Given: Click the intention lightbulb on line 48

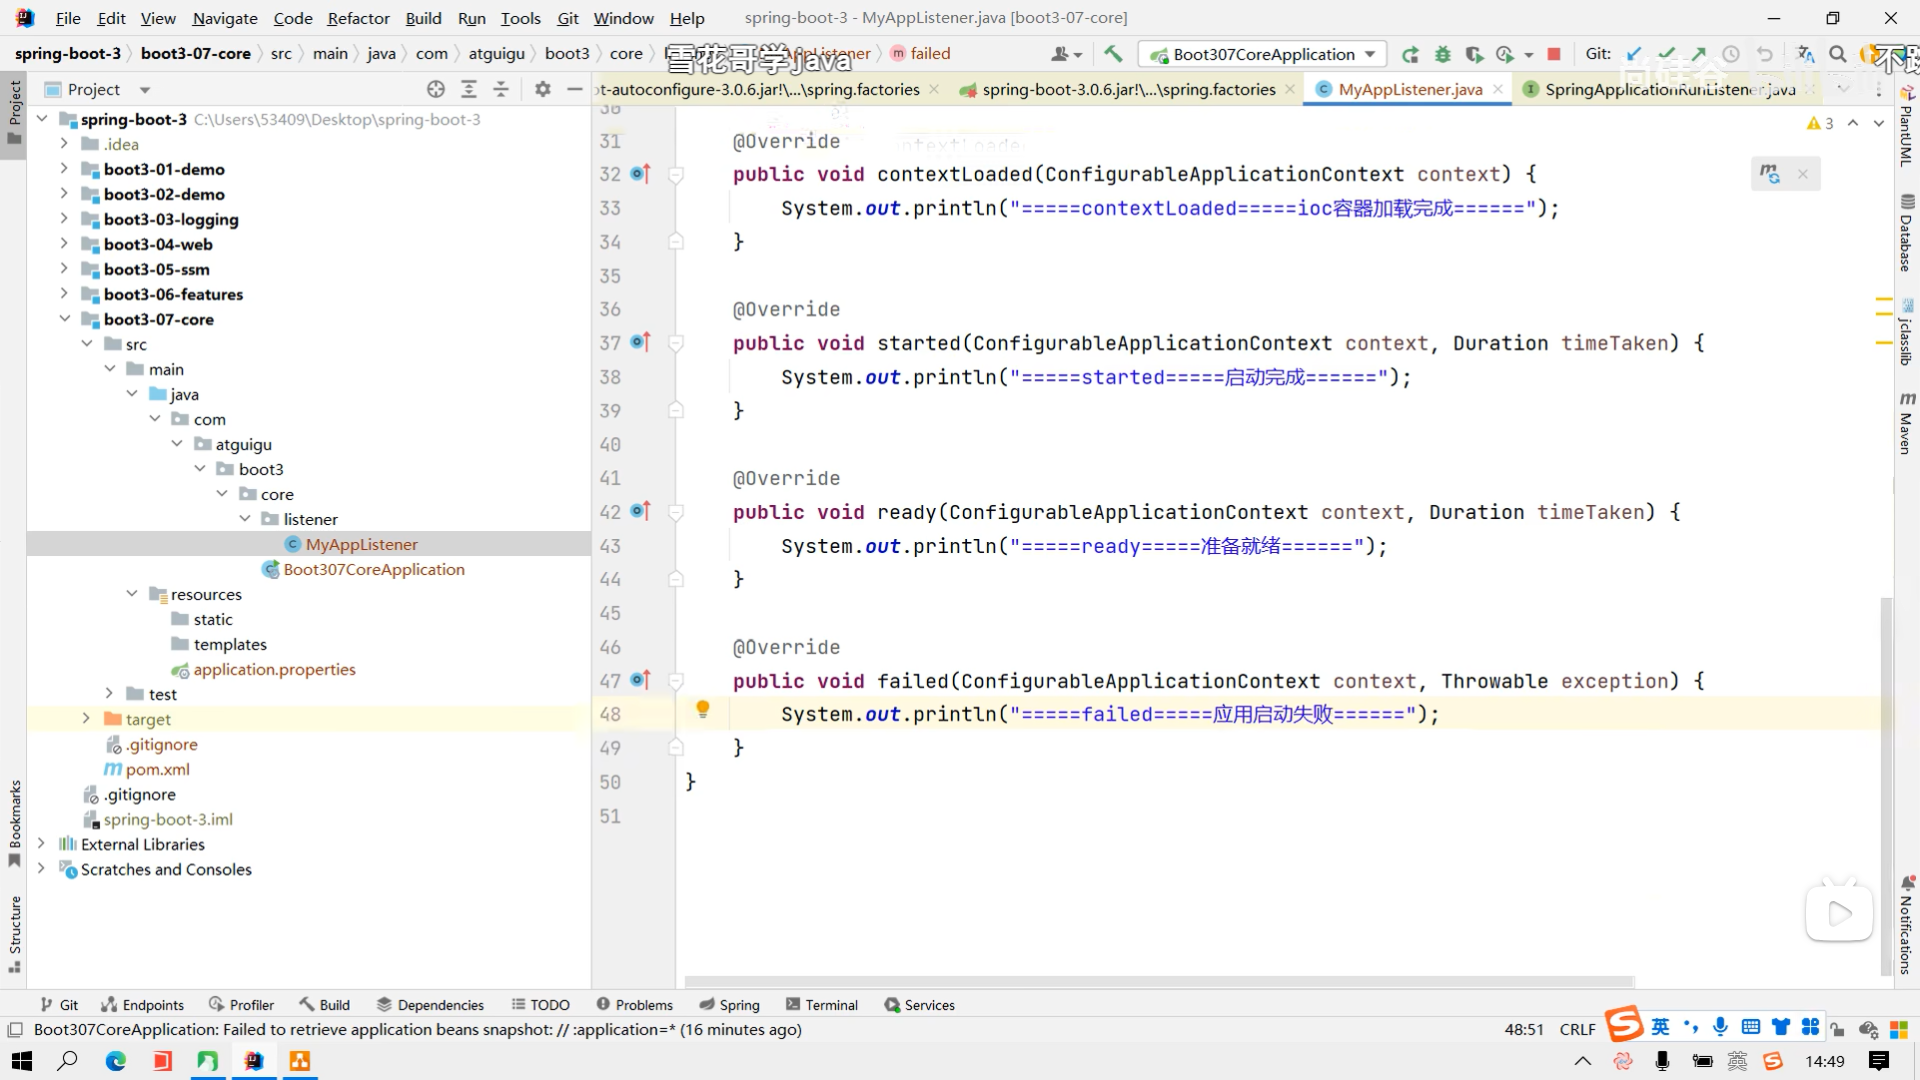Looking at the screenshot, I should point(703,709).
